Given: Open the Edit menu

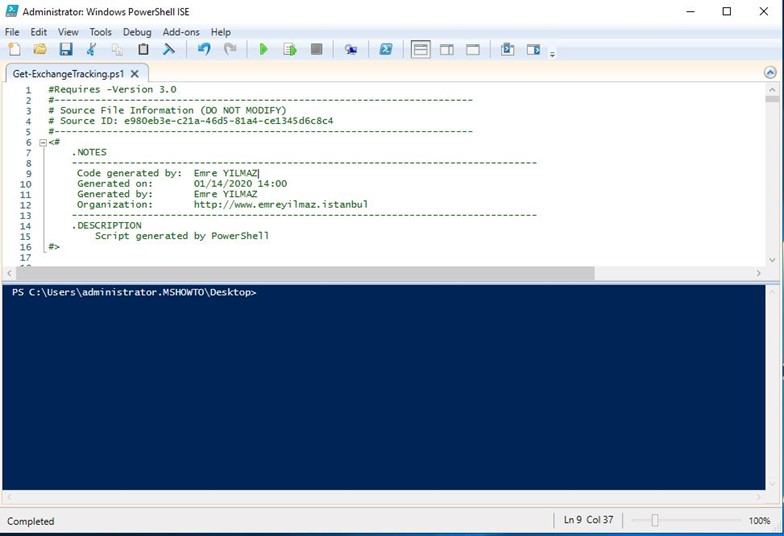Looking at the screenshot, I should click(x=38, y=32).
